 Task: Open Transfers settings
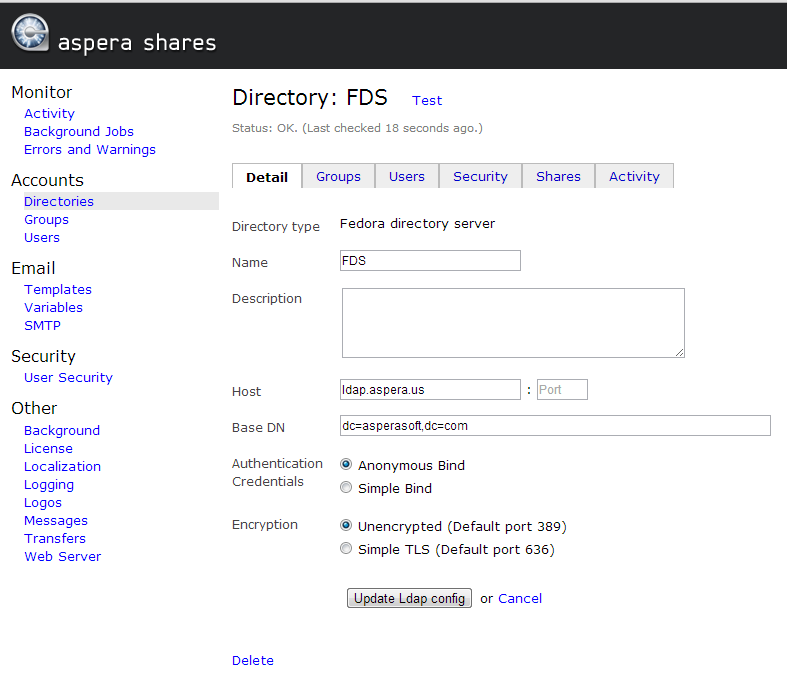click(55, 538)
